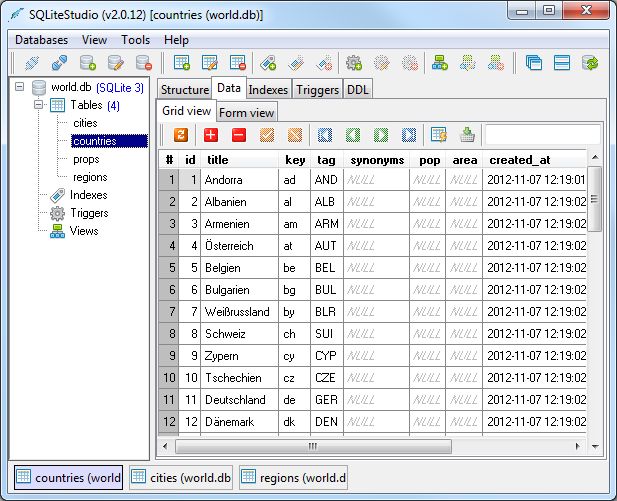Click the filter input field
This screenshot has height=501, width=617.
click(x=543, y=135)
